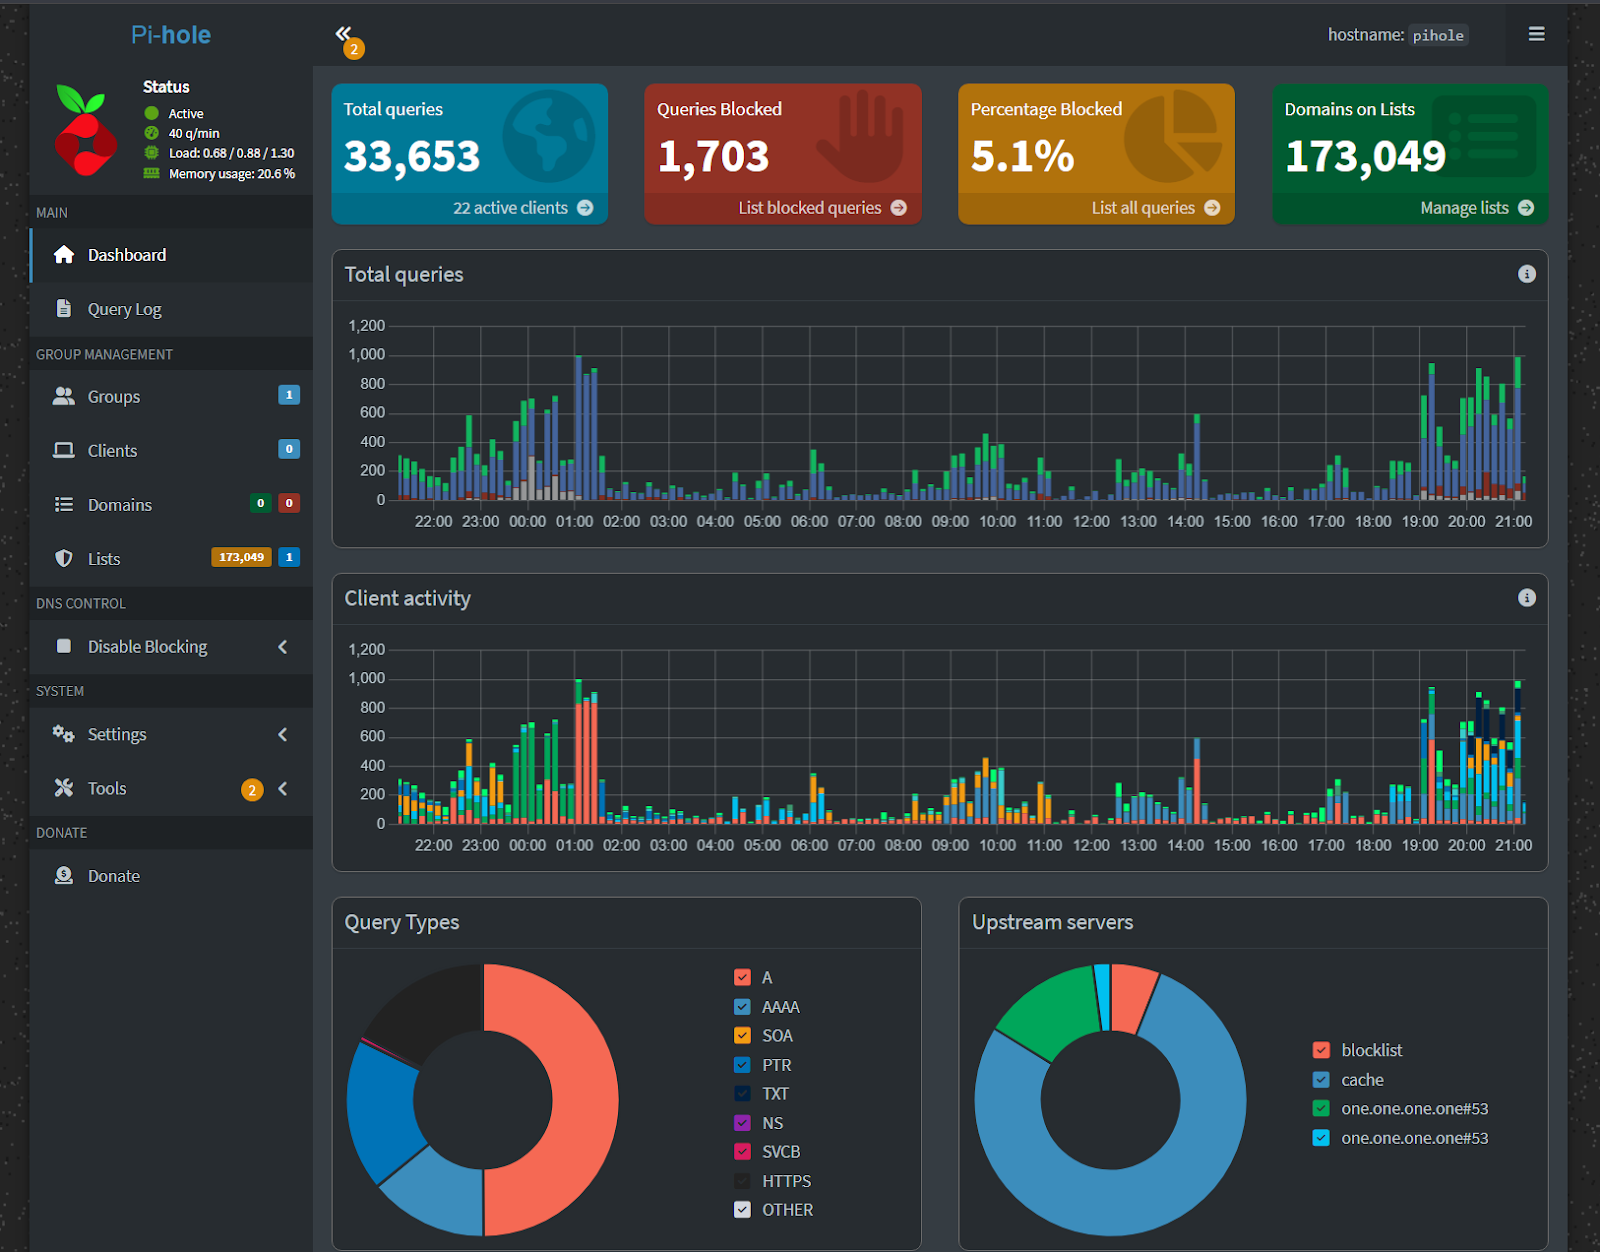Toggle the AAAA query type checkbox

pyautogui.click(x=742, y=1007)
